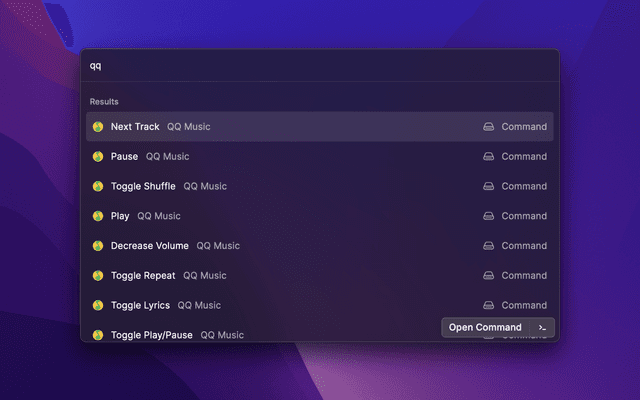Select the Pause command result
This screenshot has height=400, width=640.
tap(124, 157)
